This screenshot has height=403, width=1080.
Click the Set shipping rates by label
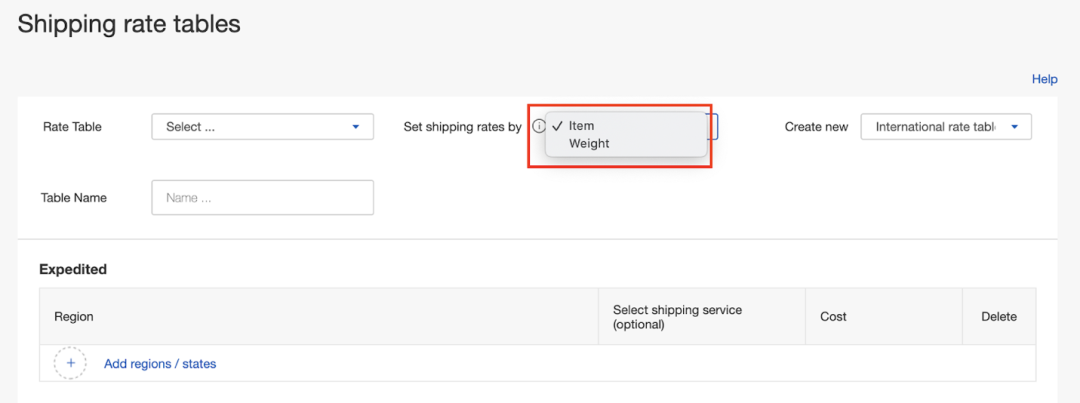tap(462, 127)
